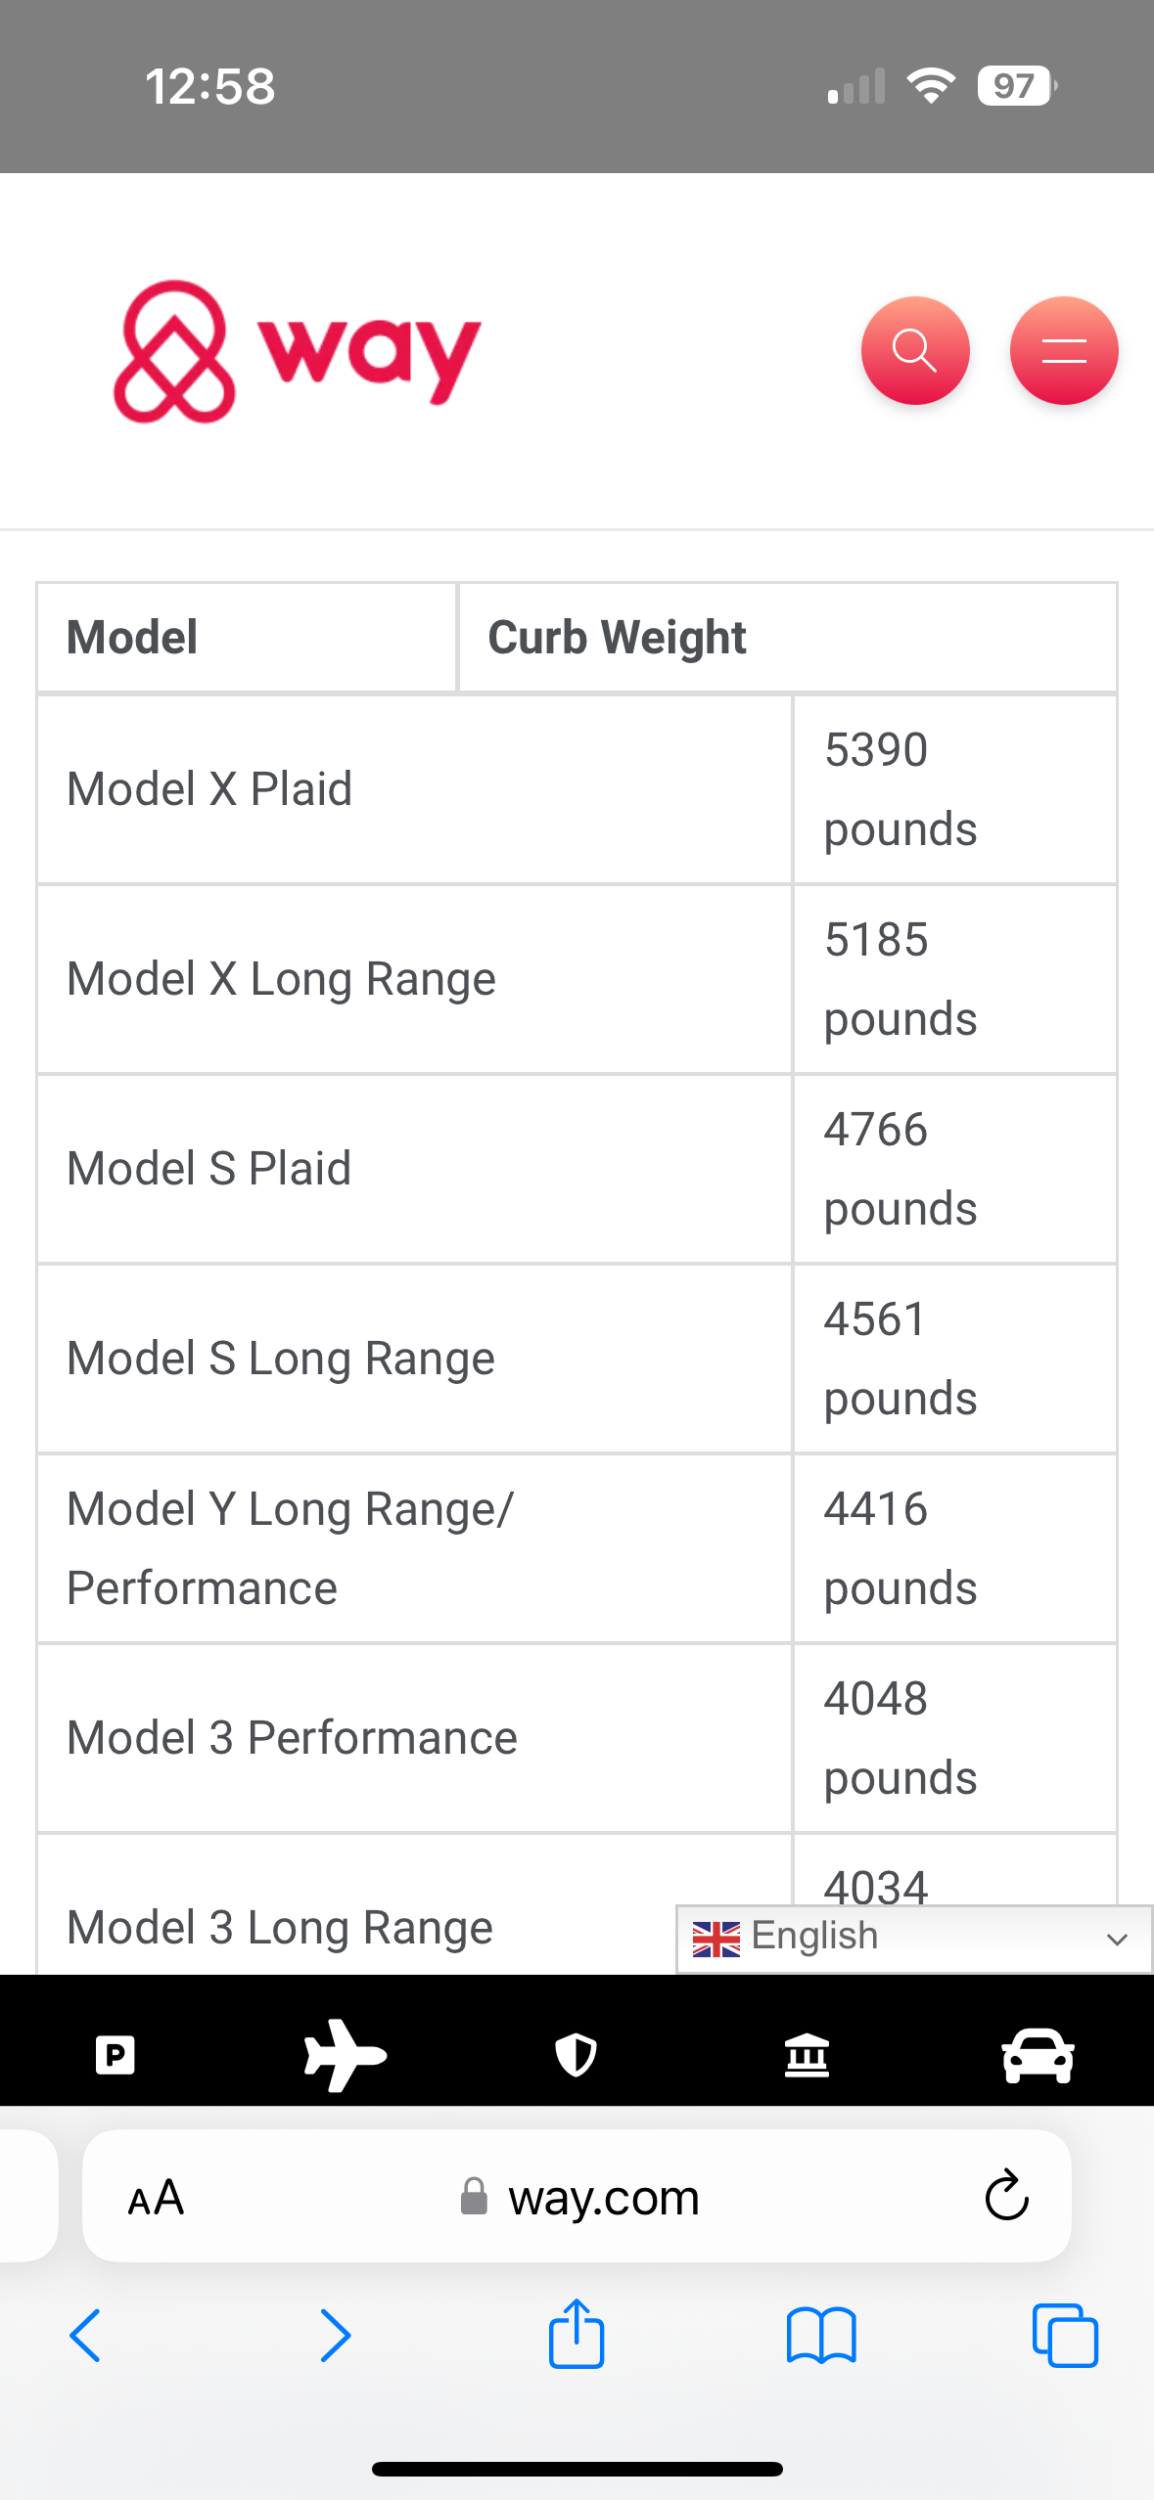
Task: Open Safari bookmarks book icon
Action: click(821, 2337)
